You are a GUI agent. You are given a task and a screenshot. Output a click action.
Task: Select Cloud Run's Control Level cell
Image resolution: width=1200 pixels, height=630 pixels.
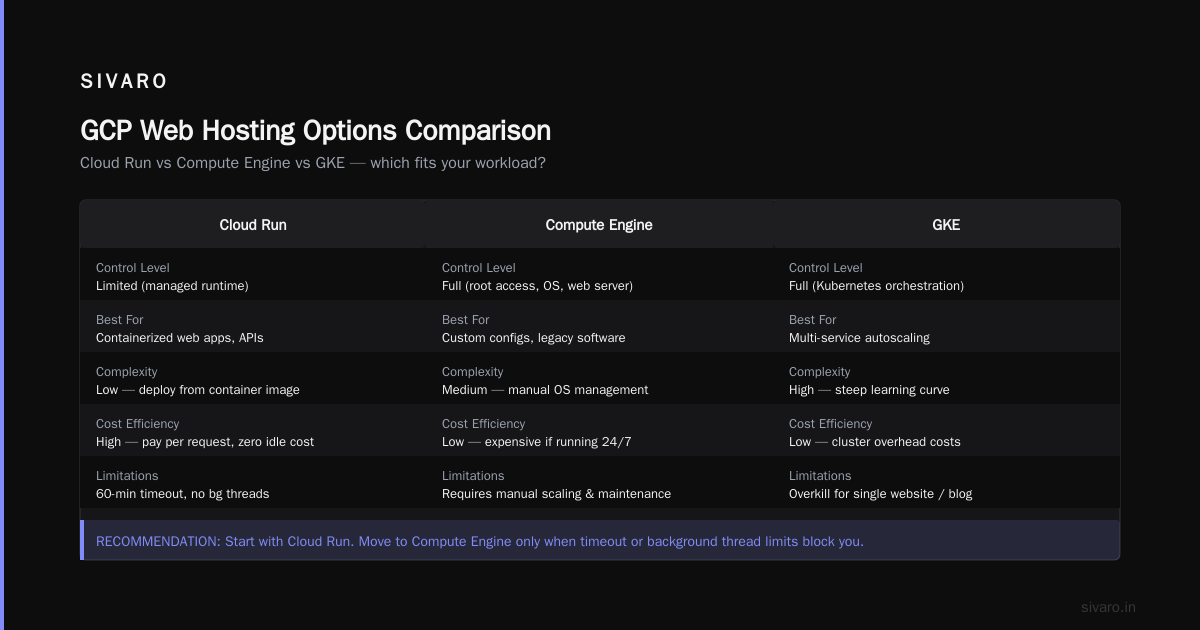pyautogui.click(x=253, y=276)
